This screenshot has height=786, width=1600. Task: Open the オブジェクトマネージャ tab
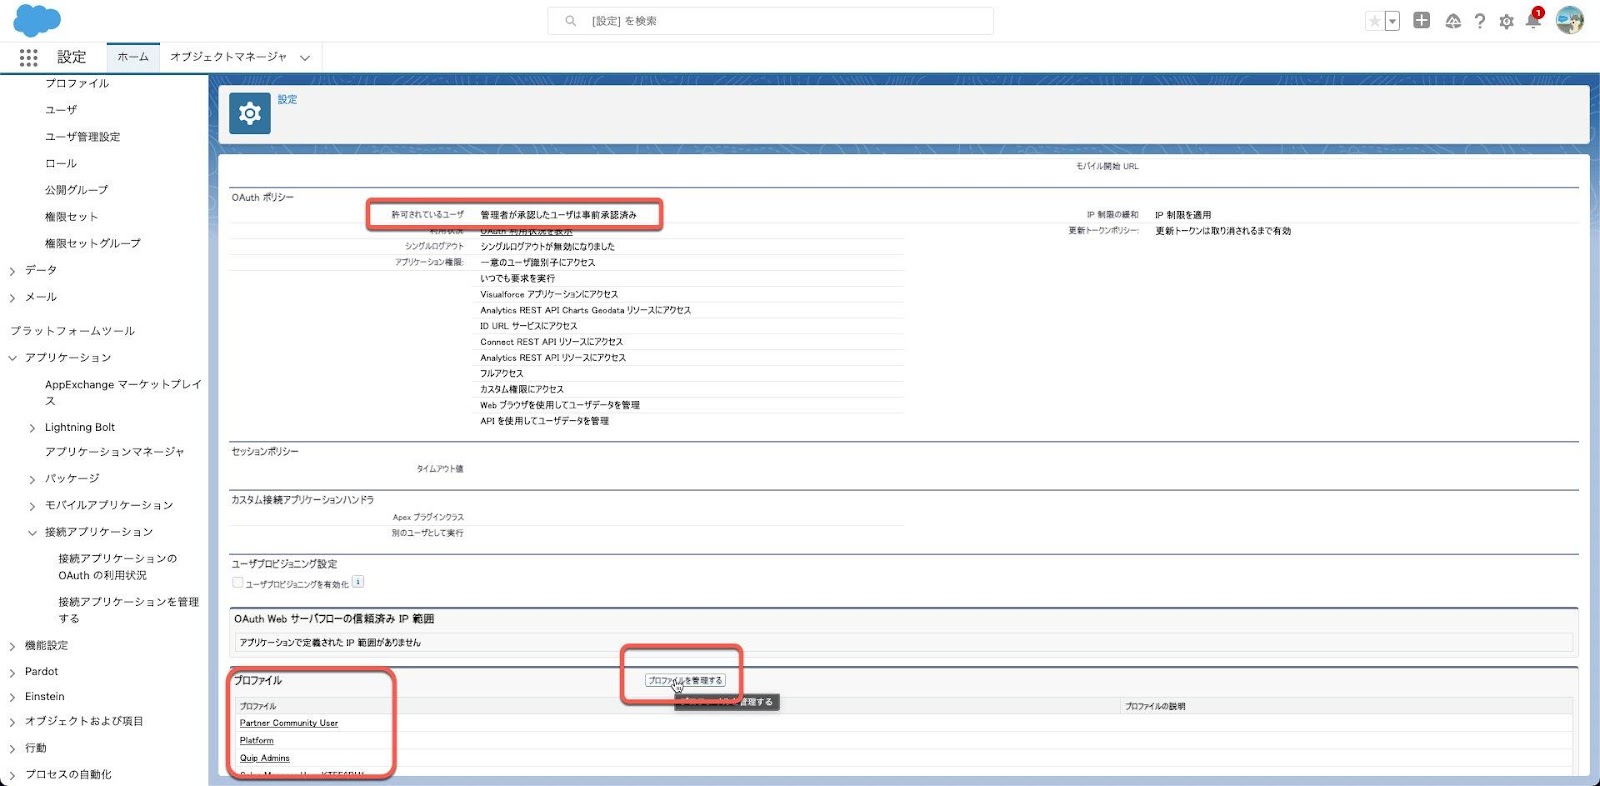pyautogui.click(x=228, y=57)
